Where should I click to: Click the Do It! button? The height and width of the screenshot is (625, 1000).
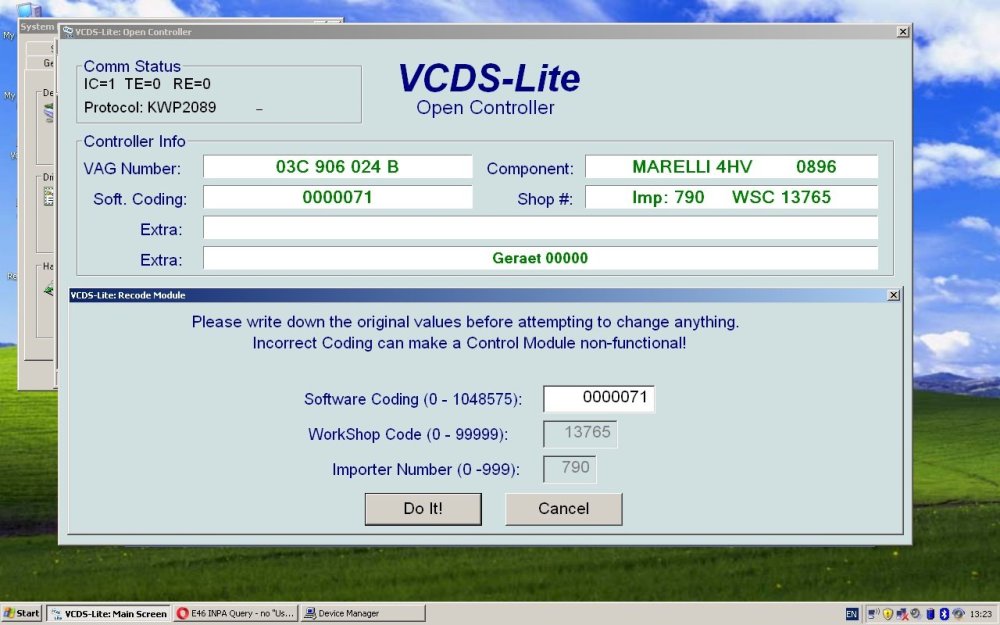coord(423,509)
